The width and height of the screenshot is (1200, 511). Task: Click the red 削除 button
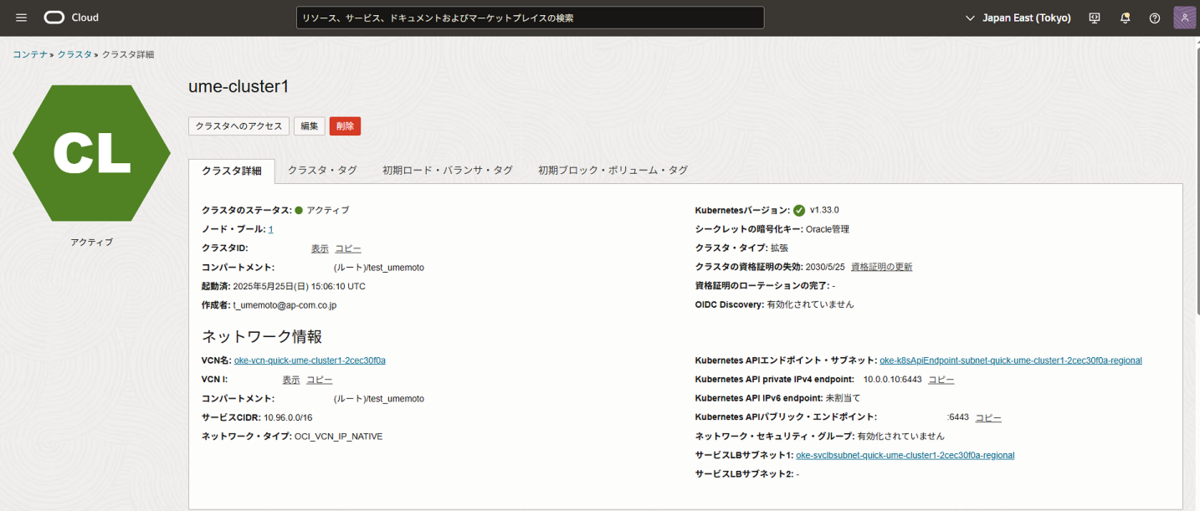point(345,126)
